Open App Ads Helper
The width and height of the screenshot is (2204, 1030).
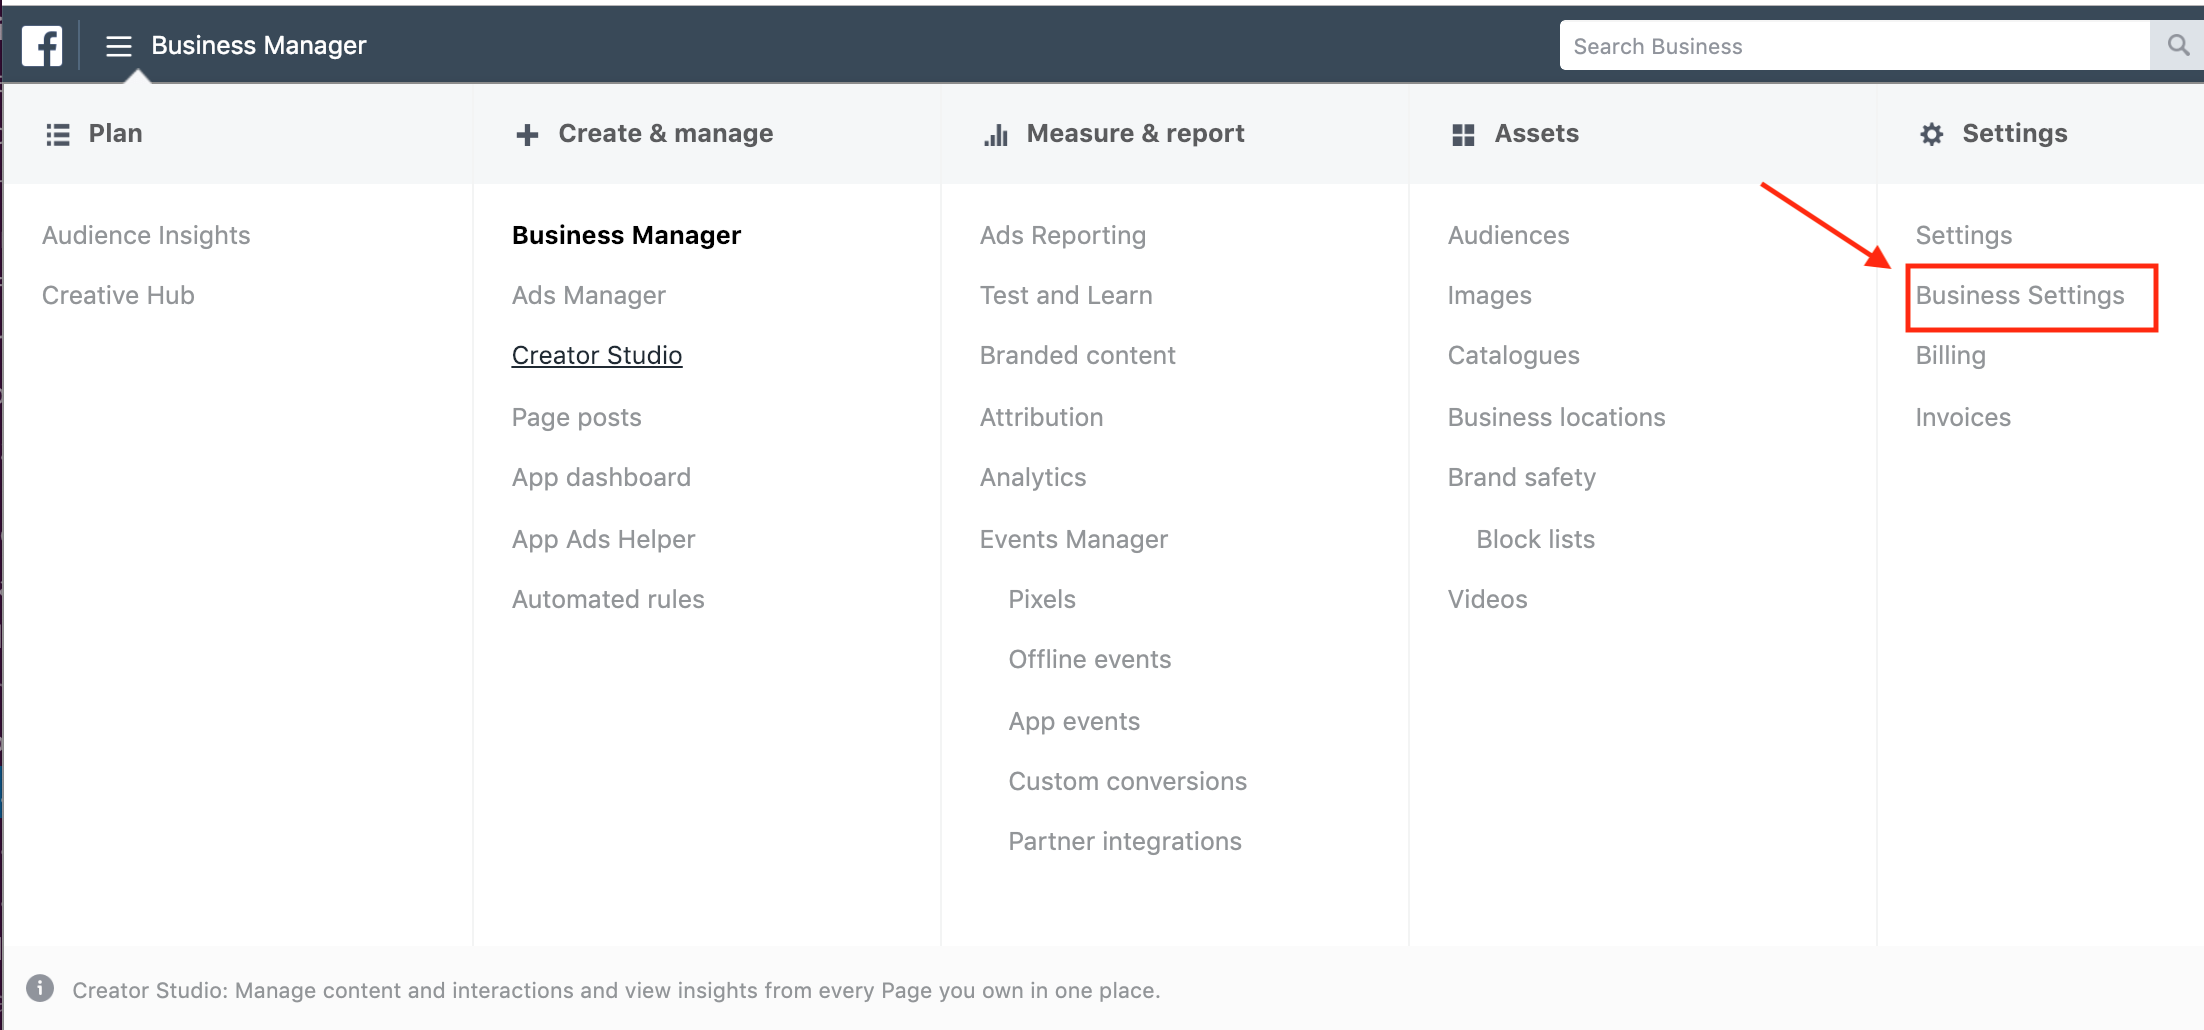[603, 539]
